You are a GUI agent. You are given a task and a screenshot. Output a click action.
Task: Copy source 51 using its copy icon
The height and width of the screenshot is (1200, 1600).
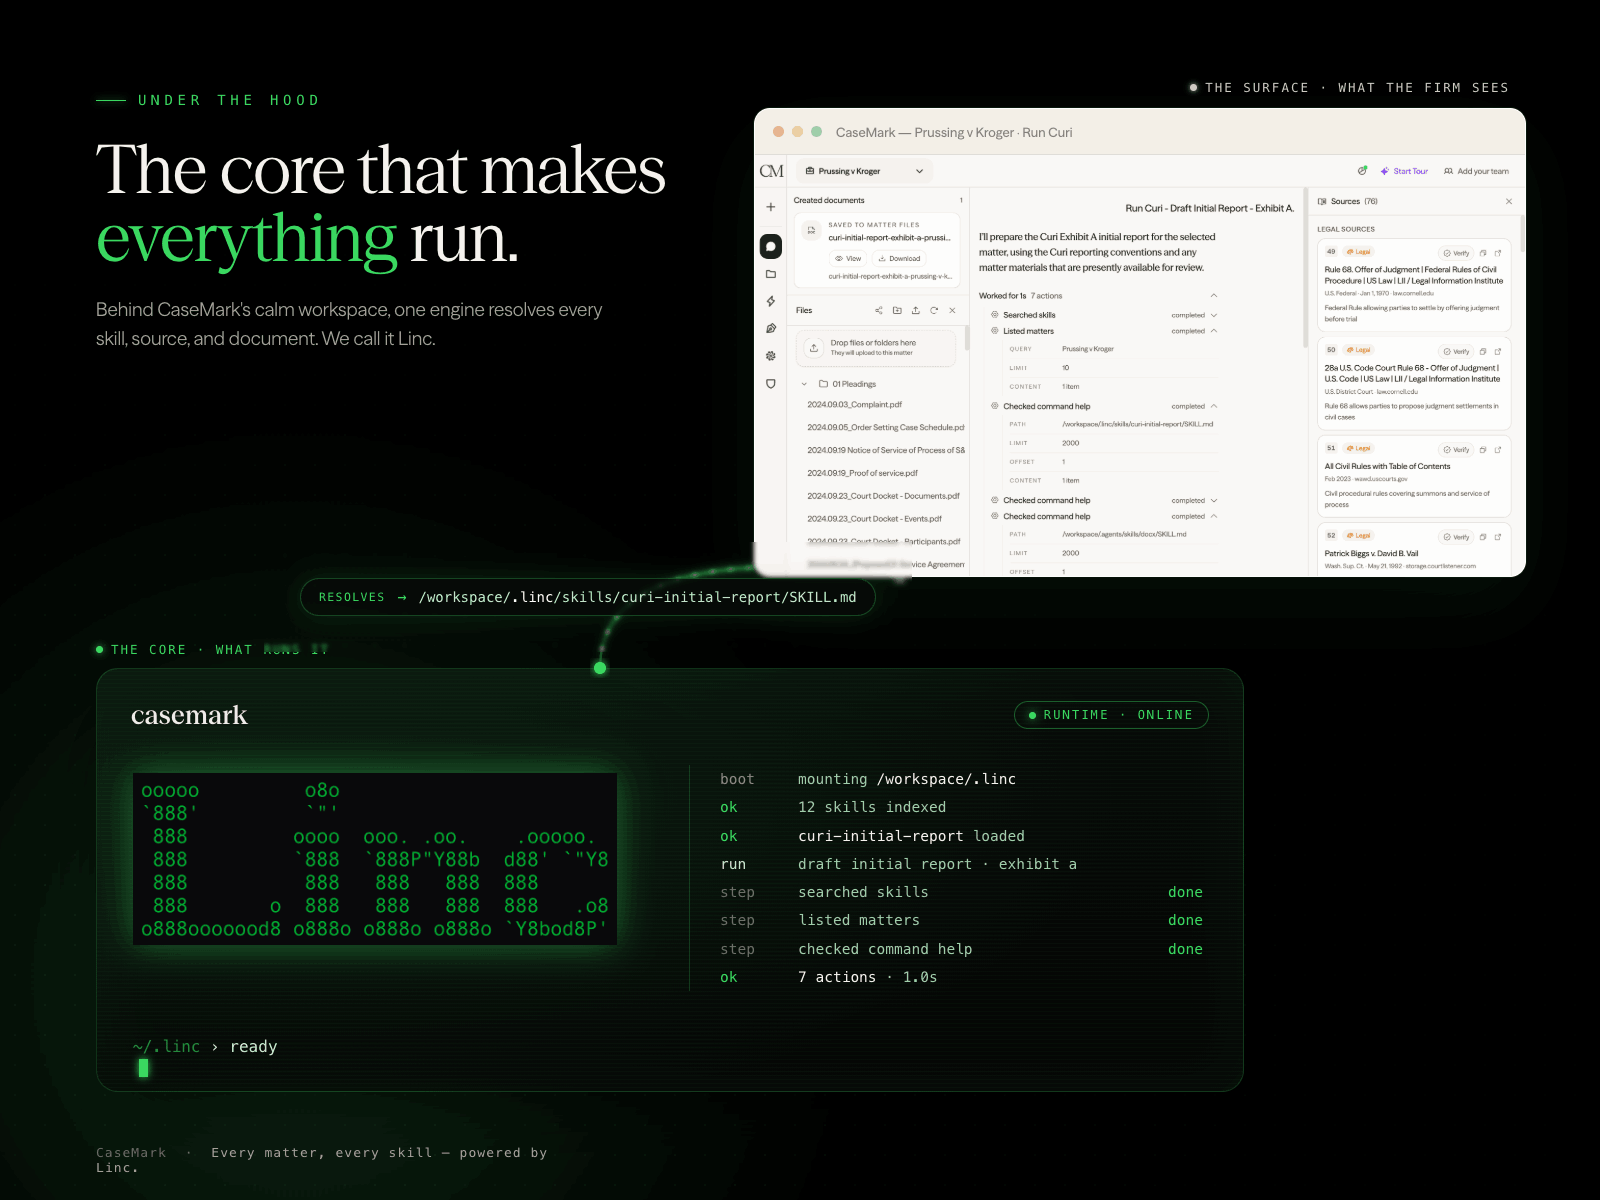1483,449
